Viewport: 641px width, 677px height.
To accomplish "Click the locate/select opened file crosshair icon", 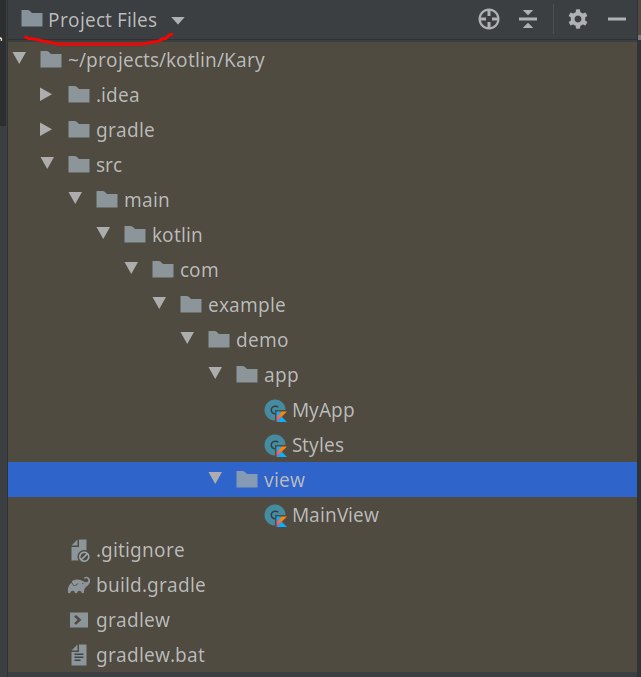I will point(489,19).
